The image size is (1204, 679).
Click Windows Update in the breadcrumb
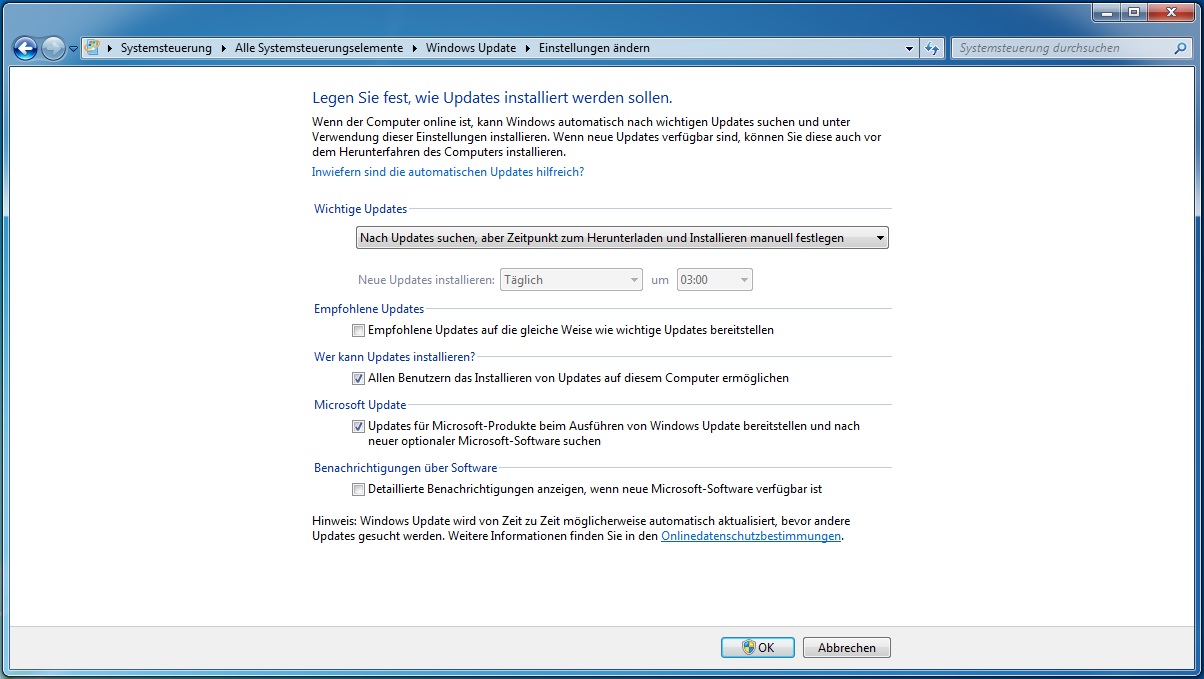click(471, 48)
